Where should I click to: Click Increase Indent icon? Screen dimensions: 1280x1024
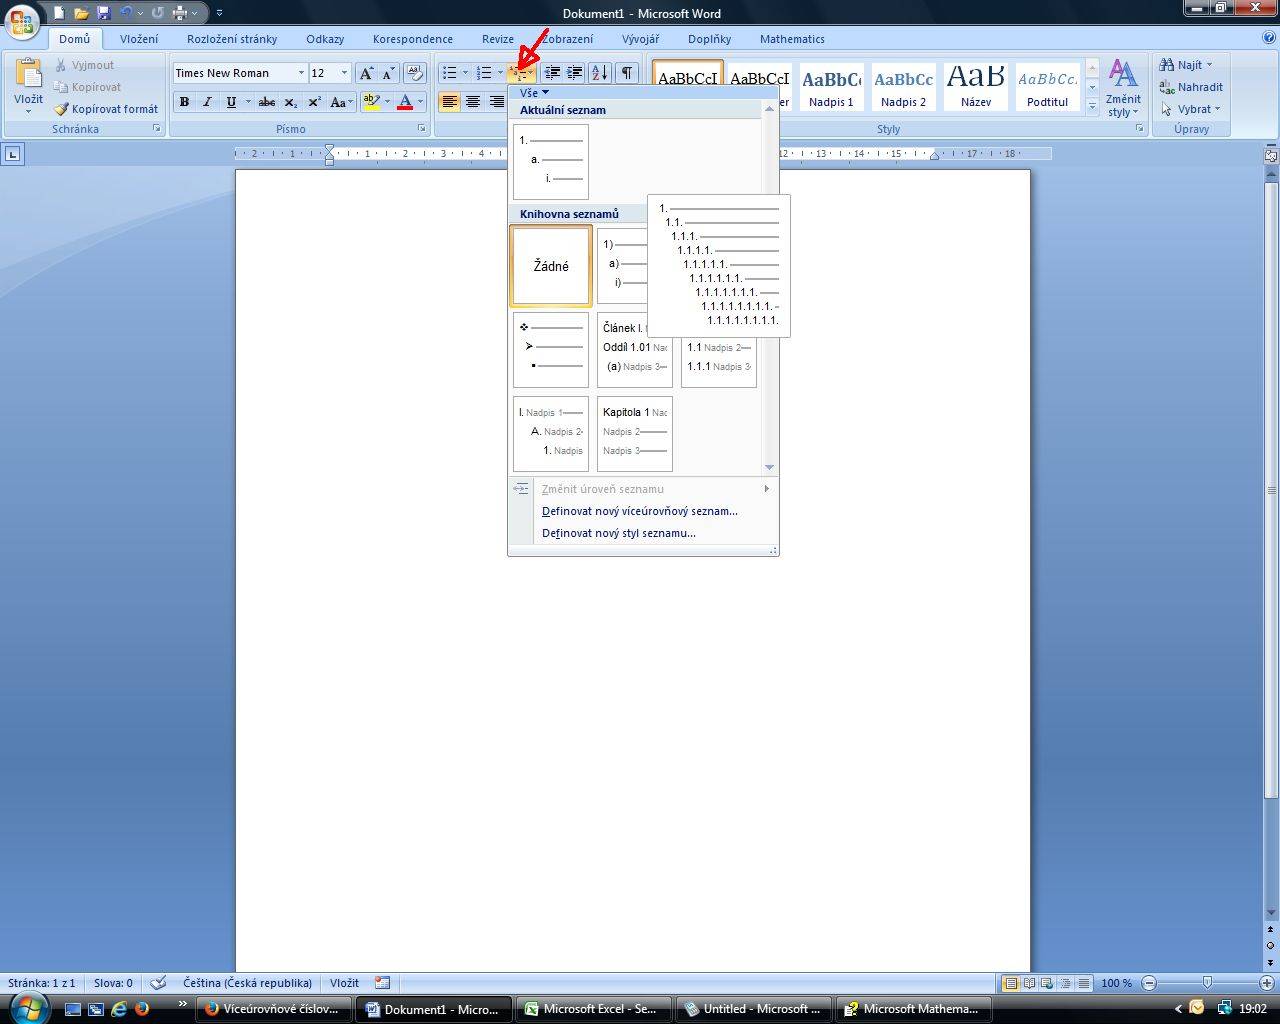[x=575, y=73]
